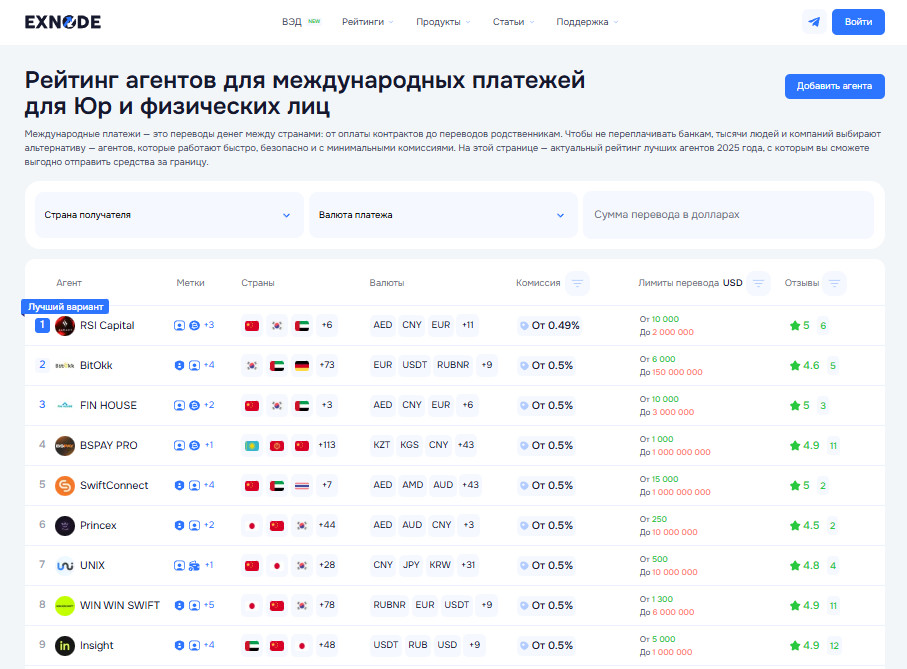Click the Insight agent logo
The width and height of the screenshot is (907, 669).
point(65,646)
